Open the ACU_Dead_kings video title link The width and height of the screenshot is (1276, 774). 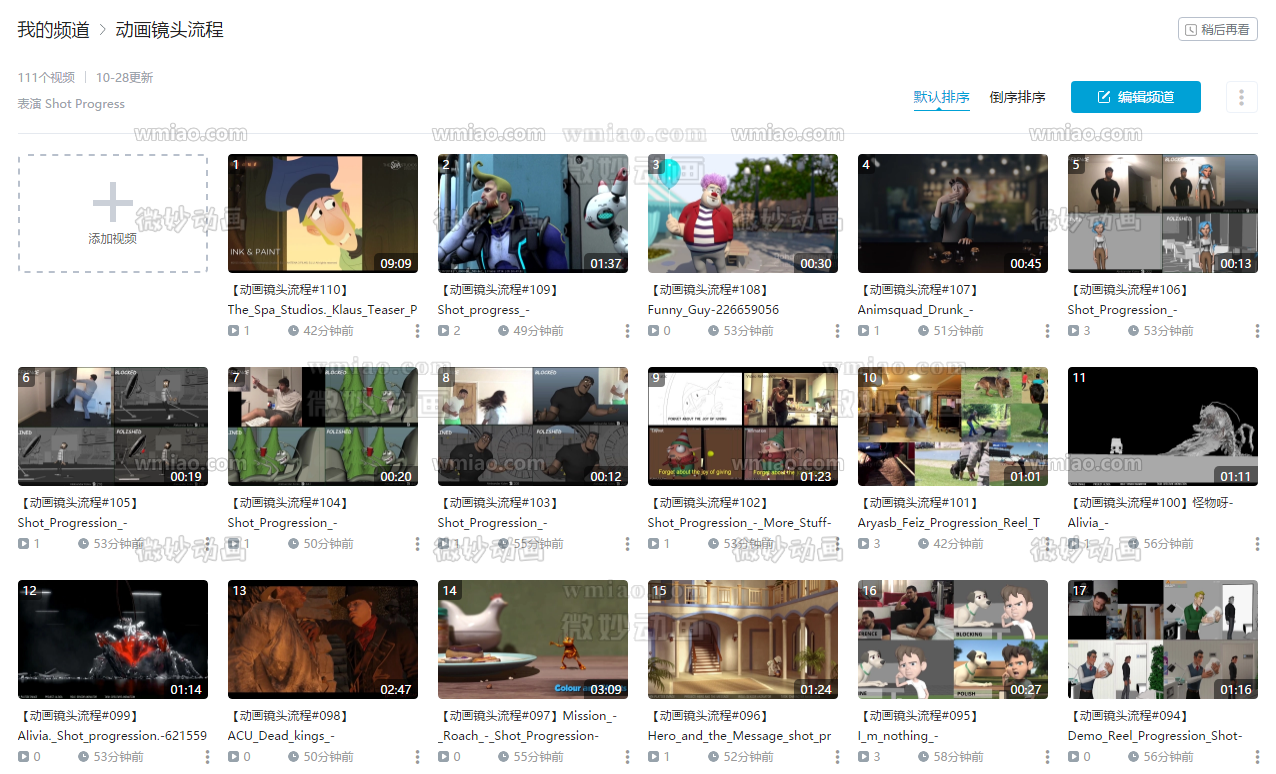tap(280, 736)
